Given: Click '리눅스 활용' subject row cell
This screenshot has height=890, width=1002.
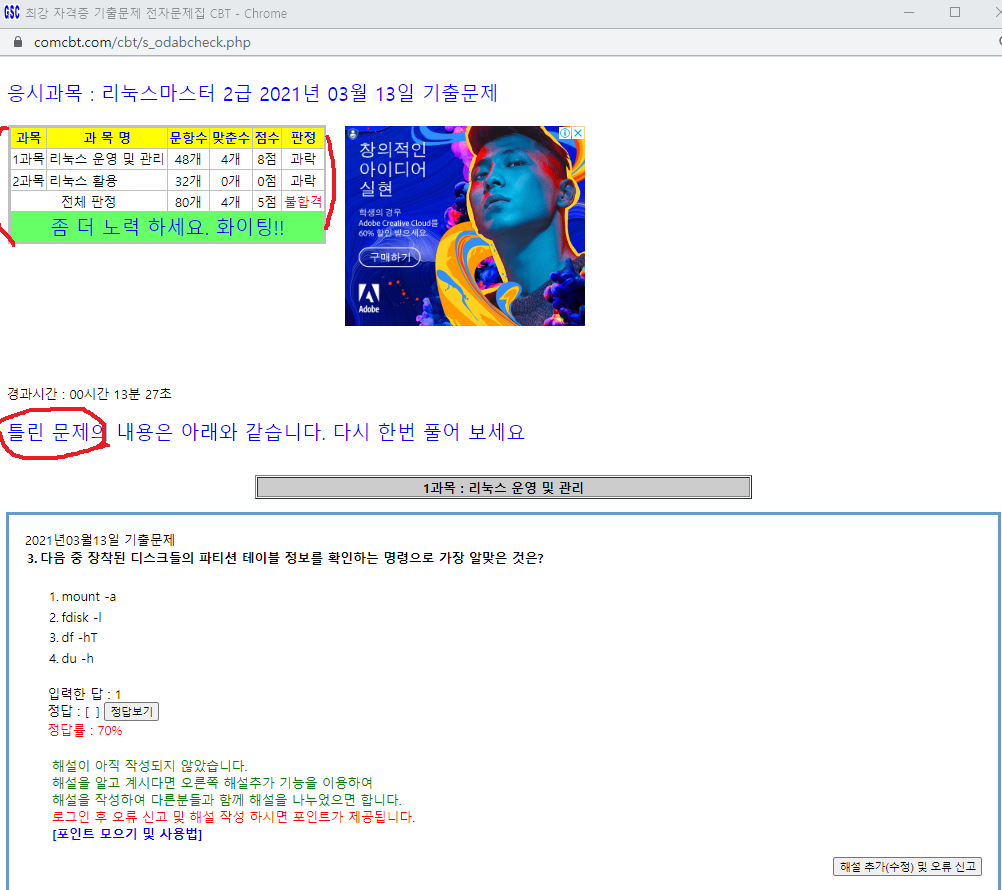Looking at the screenshot, I should [x=107, y=180].
